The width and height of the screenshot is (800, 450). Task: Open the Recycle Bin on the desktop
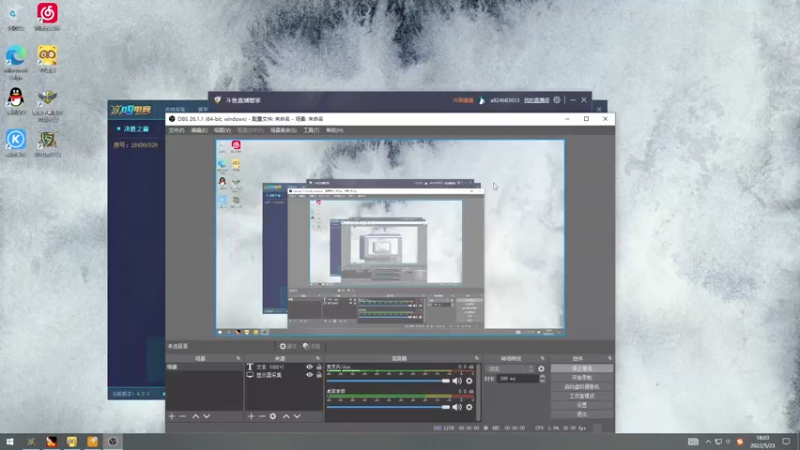click(16, 17)
